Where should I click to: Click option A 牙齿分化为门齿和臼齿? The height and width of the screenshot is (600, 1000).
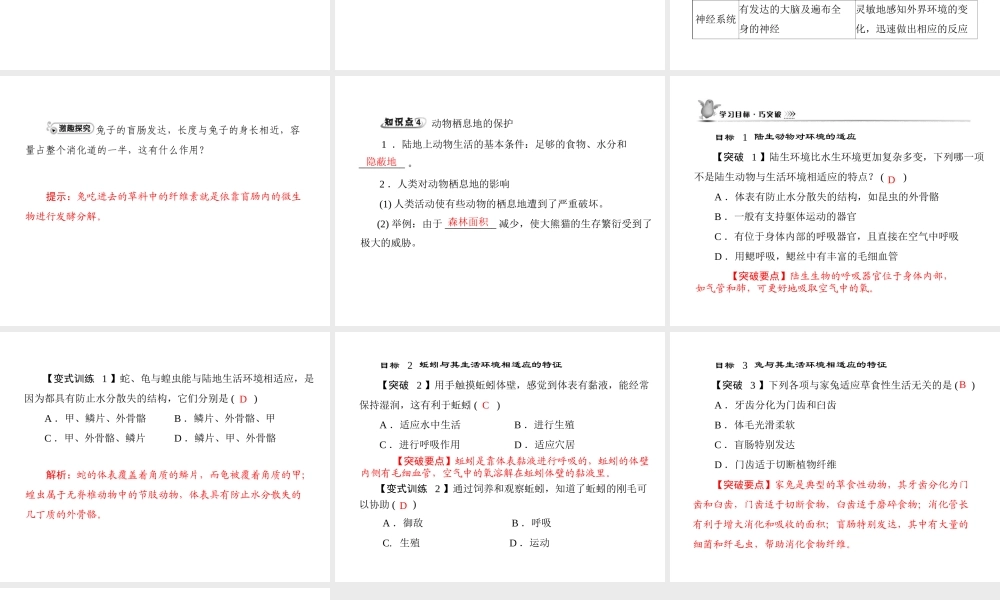coord(775,405)
